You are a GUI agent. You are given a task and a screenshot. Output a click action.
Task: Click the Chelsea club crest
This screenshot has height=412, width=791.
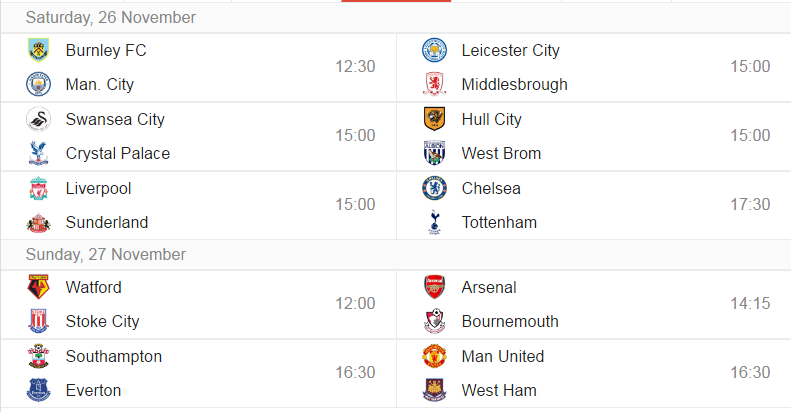pyautogui.click(x=434, y=188)
